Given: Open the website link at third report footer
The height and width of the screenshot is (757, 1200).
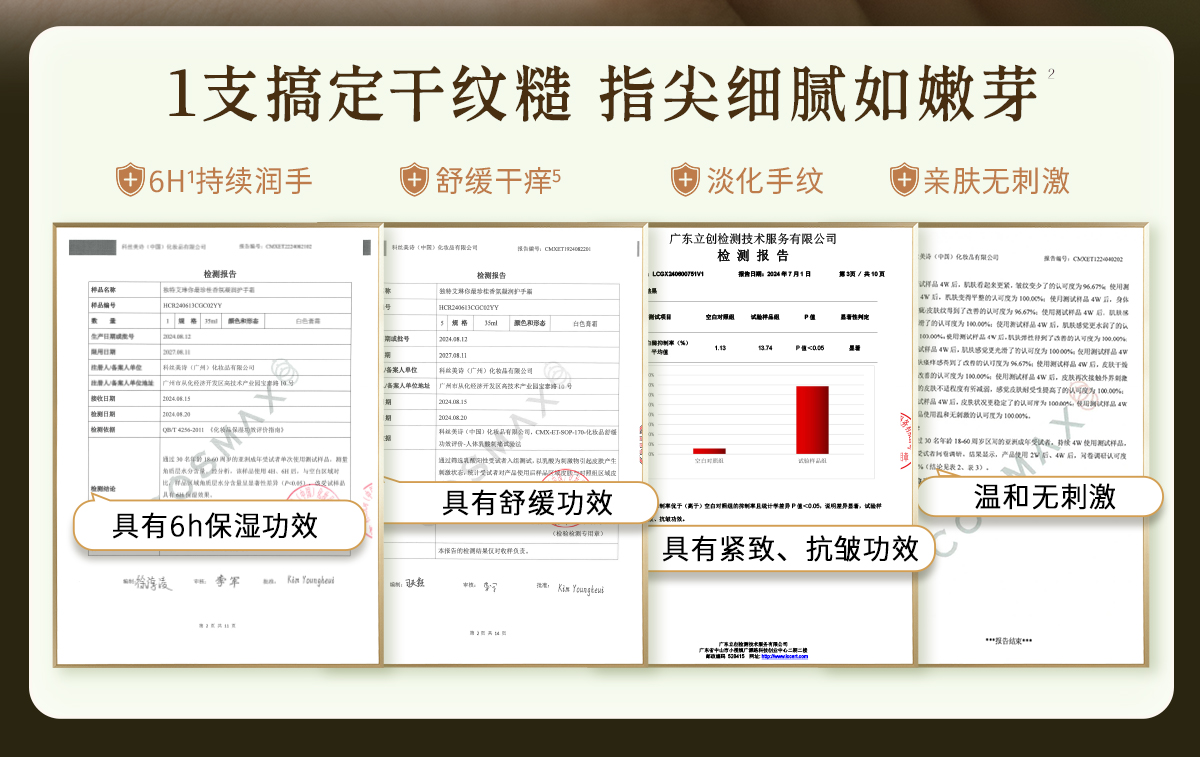Looking at the screenshot, I should coord(788,656).
